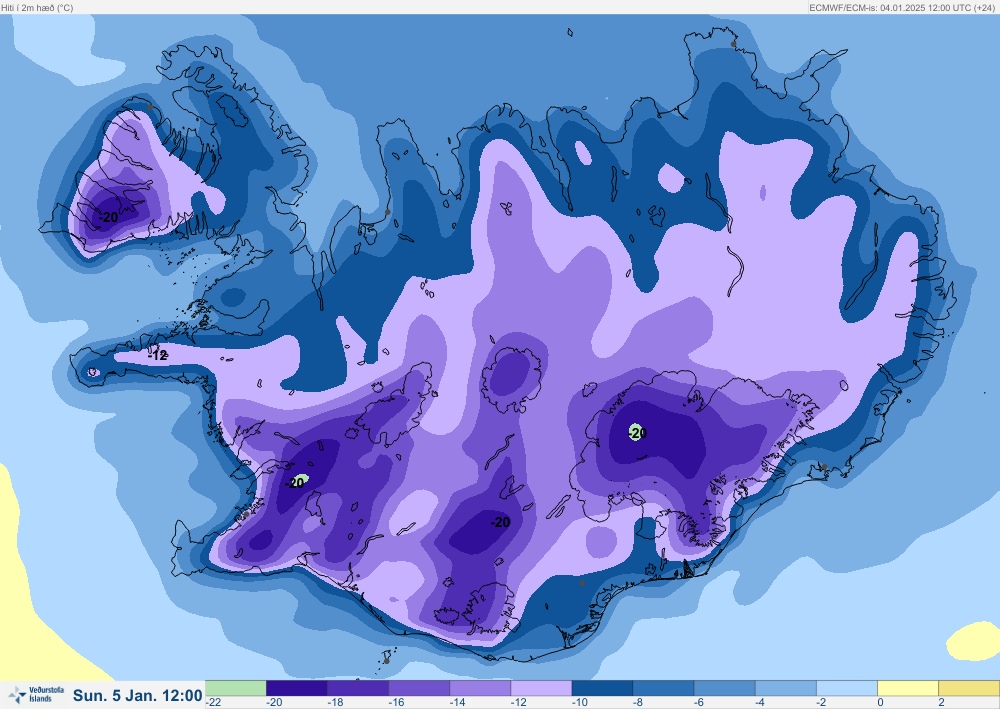The image size is (1000, 709).
Task: Click the legend scale number '-18'
Action: [x=335, y=703]
